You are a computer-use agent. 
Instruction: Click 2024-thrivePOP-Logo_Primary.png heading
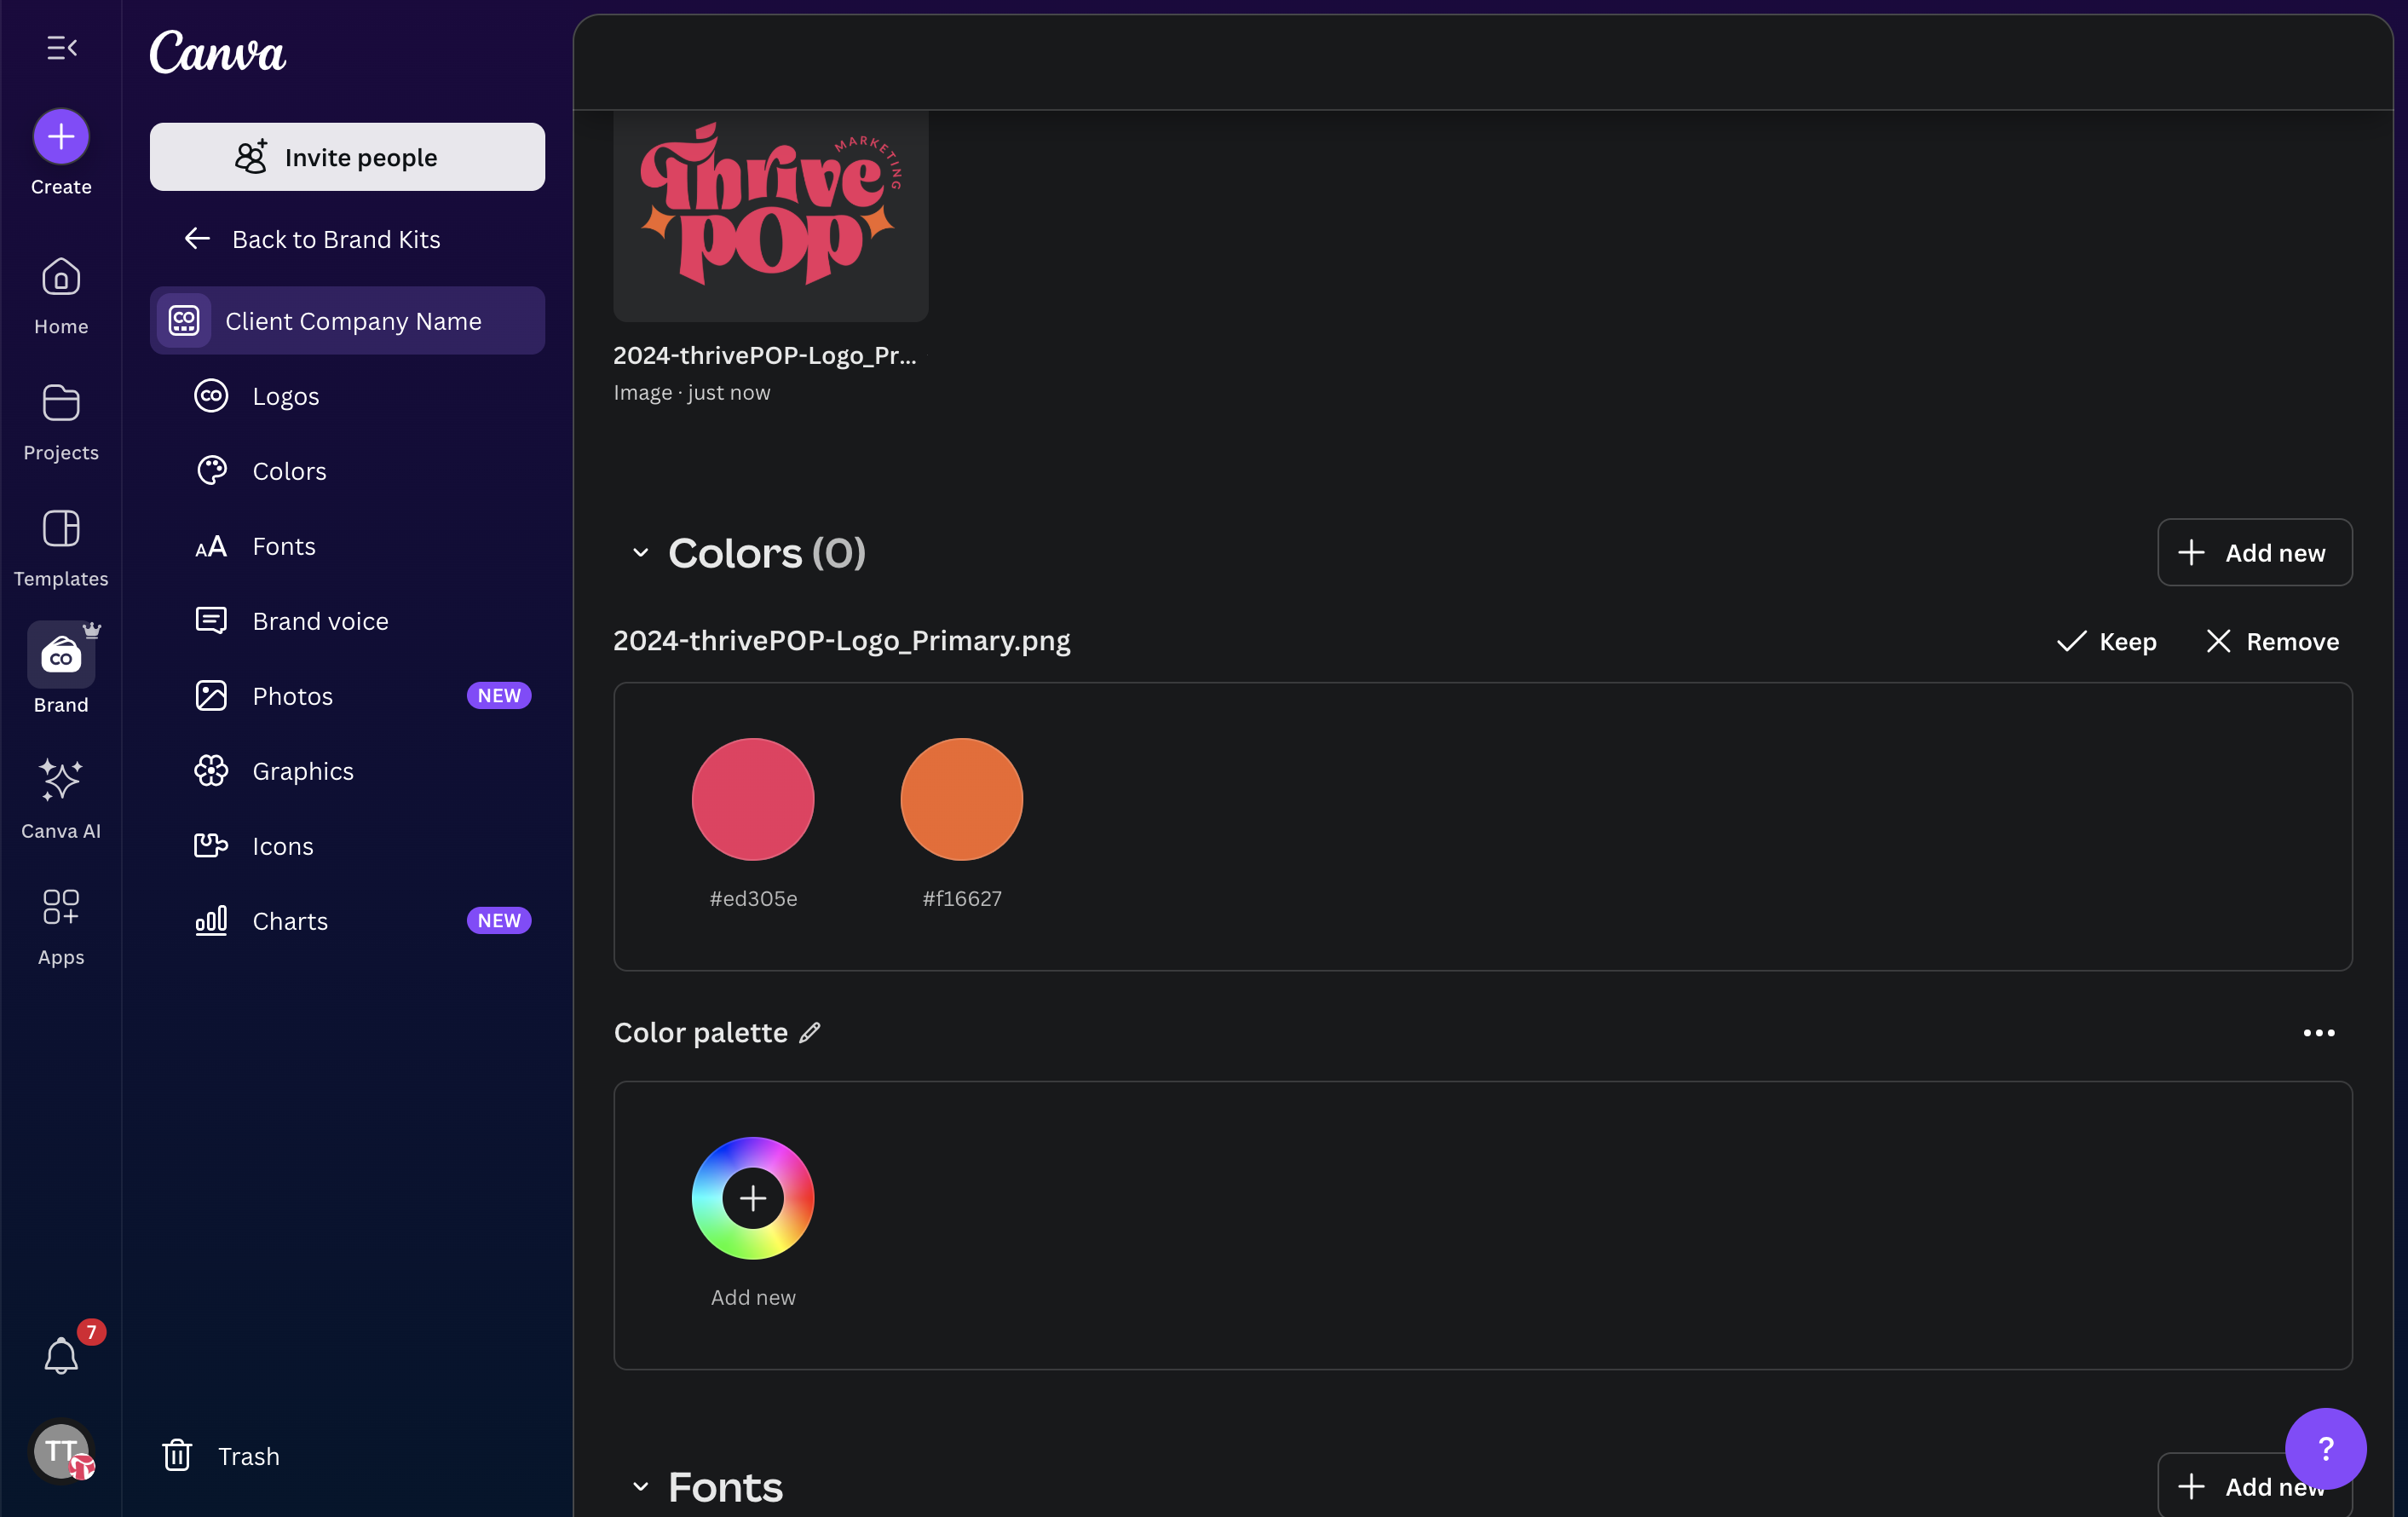841,640
